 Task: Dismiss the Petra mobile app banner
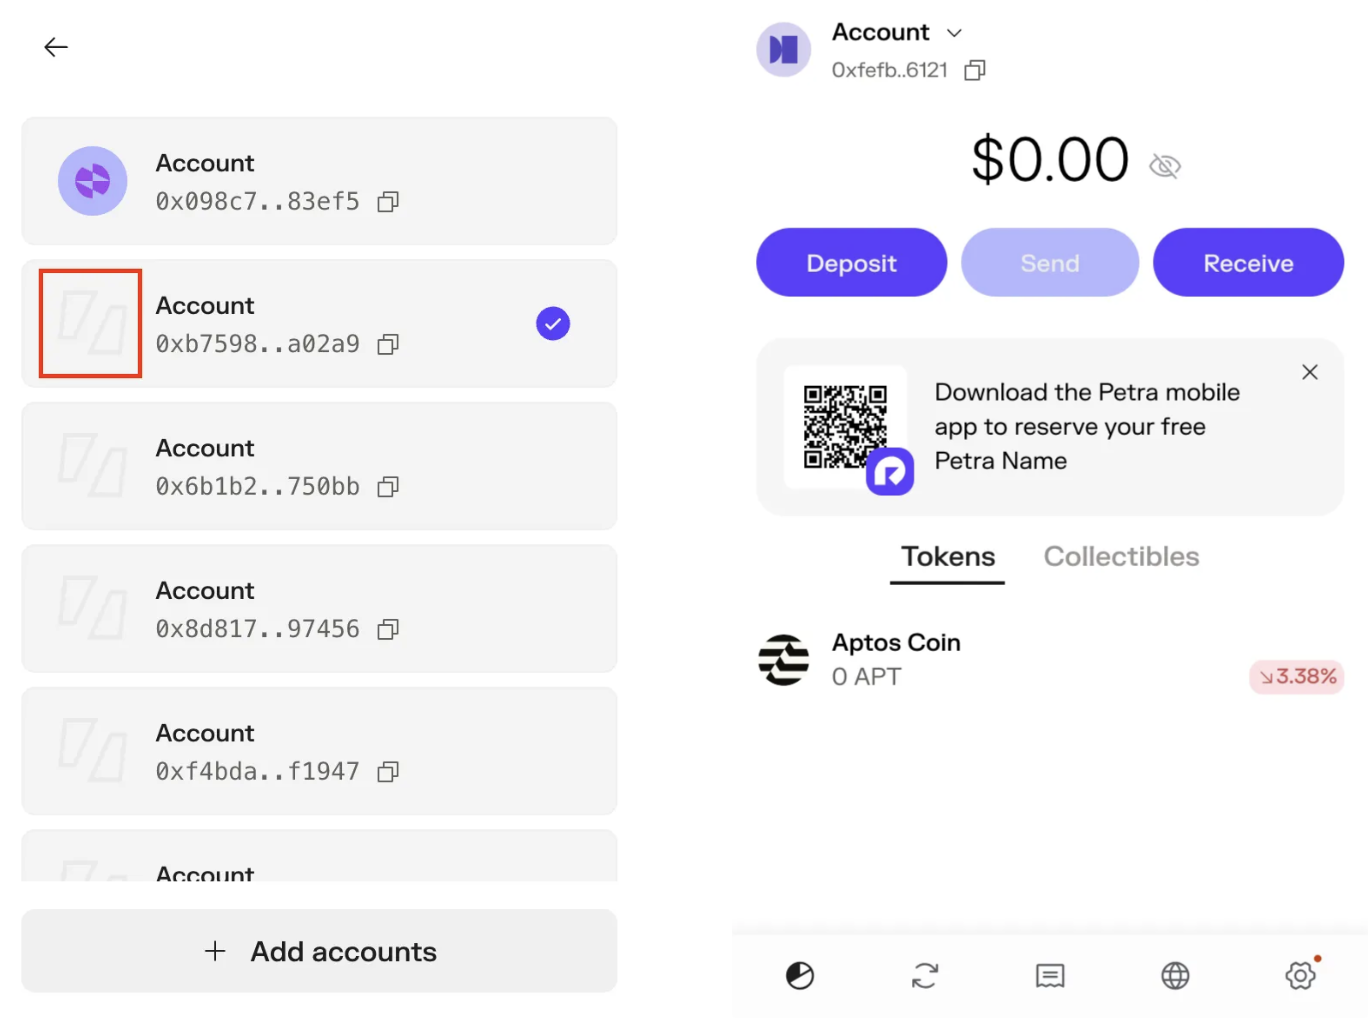[x=1310, y=372]
